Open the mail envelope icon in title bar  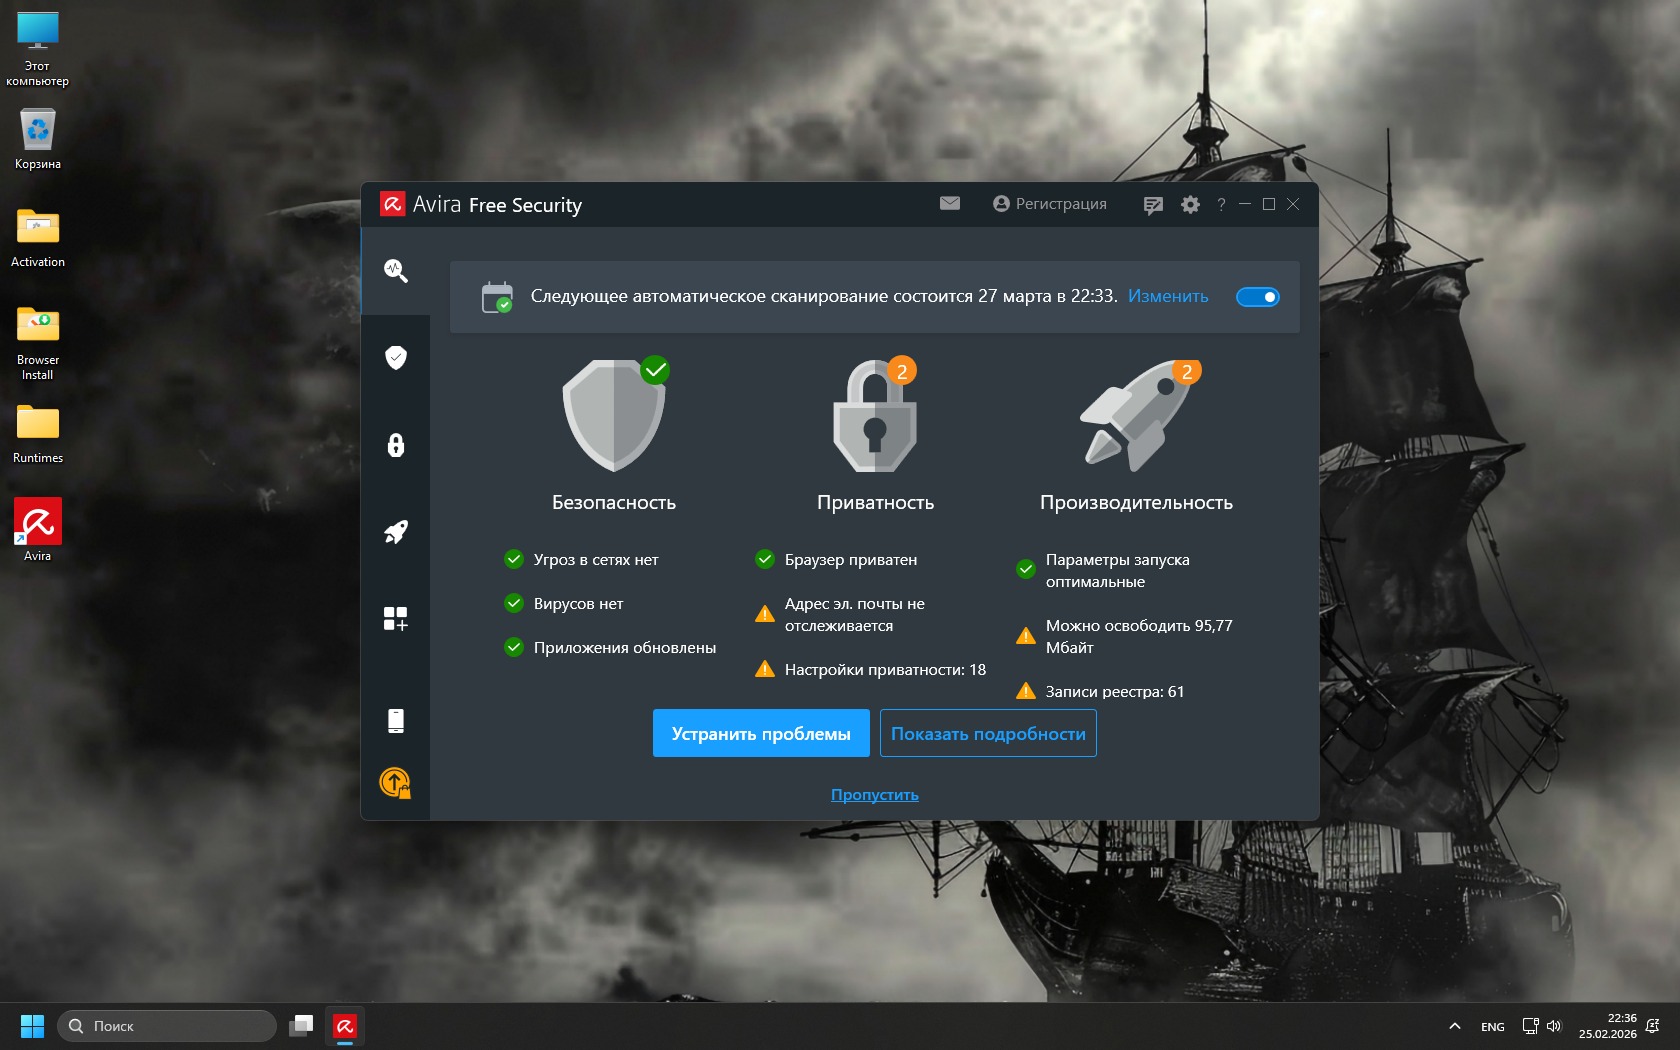[949, 204]
